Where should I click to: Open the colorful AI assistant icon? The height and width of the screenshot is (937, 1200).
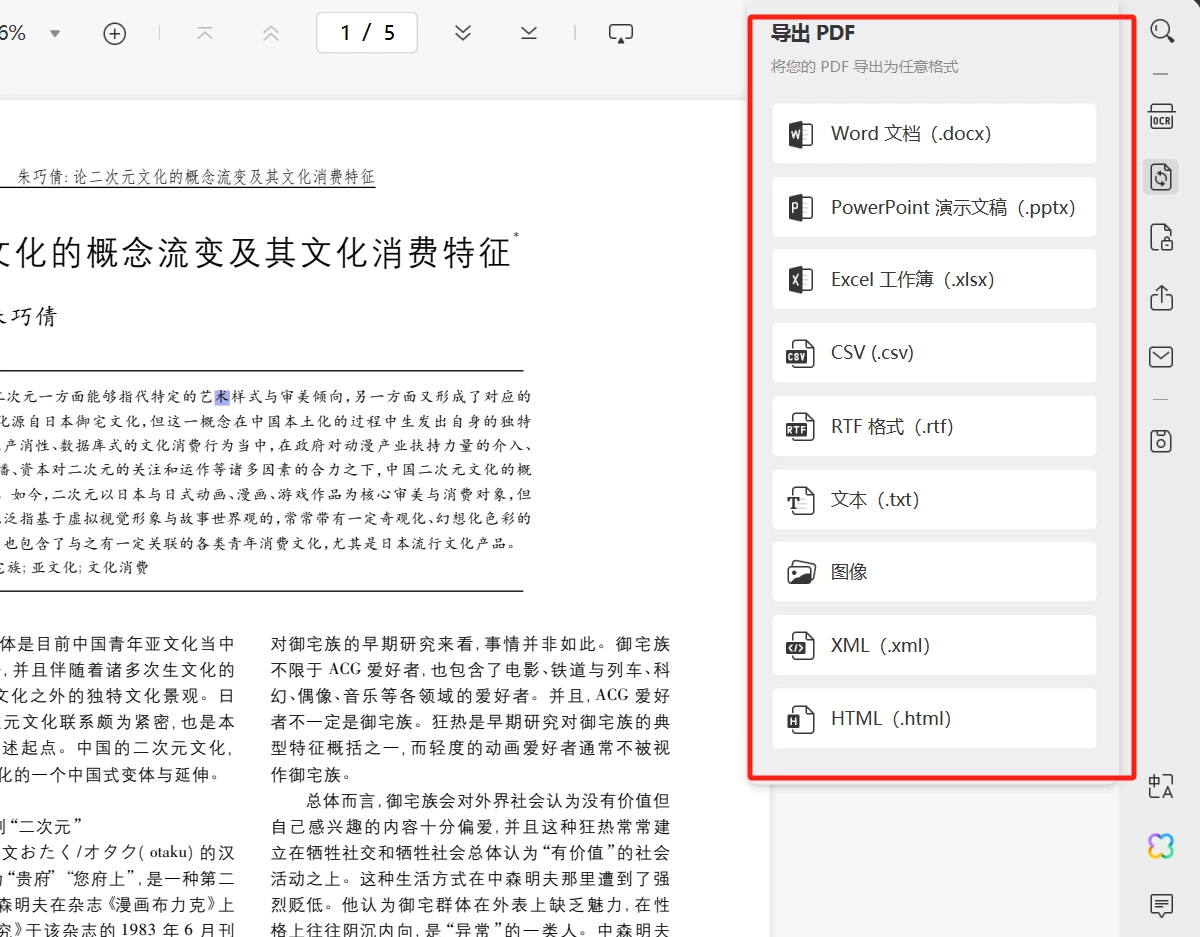pos(1161,847)
